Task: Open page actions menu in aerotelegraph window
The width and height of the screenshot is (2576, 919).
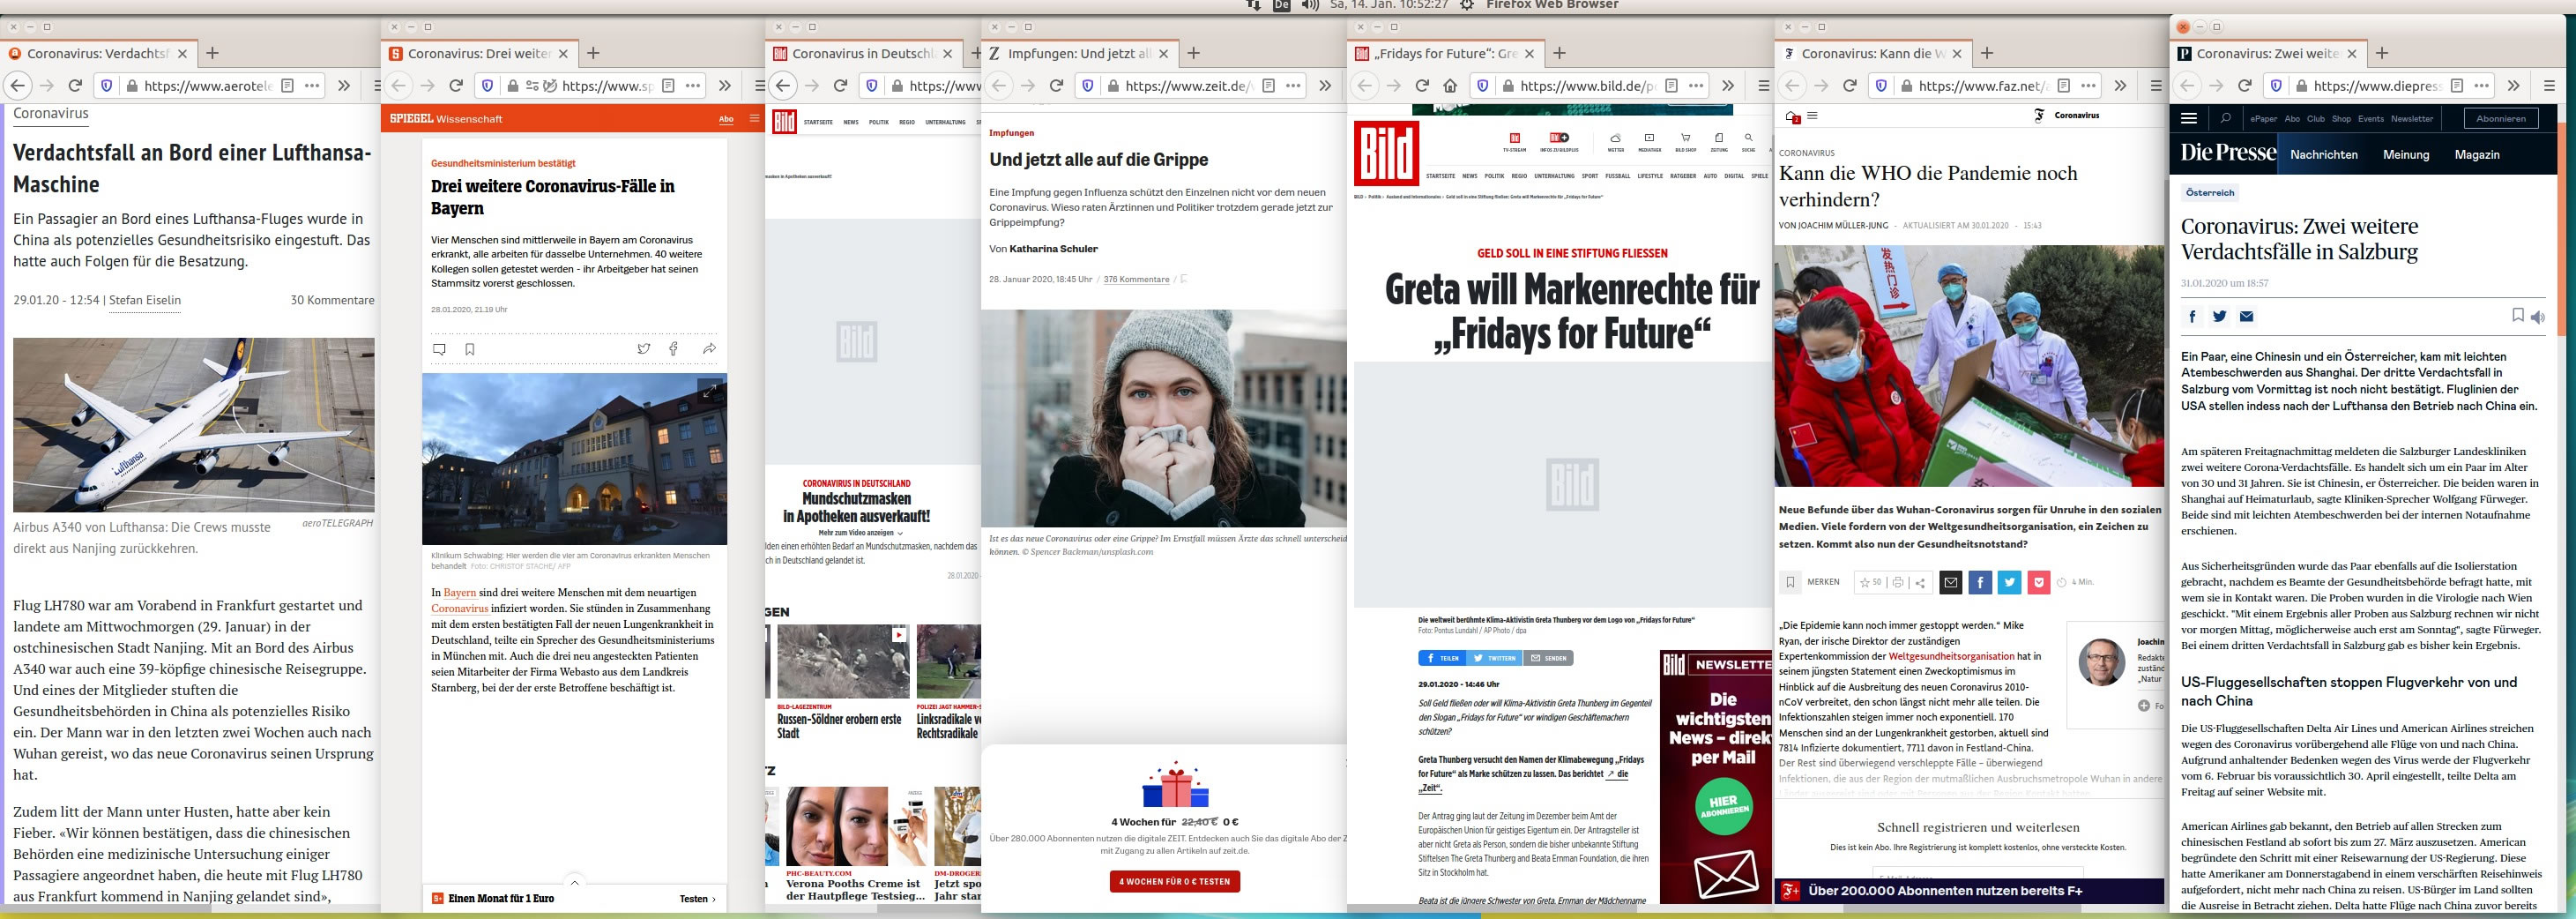Action: [x=312, y=86]
